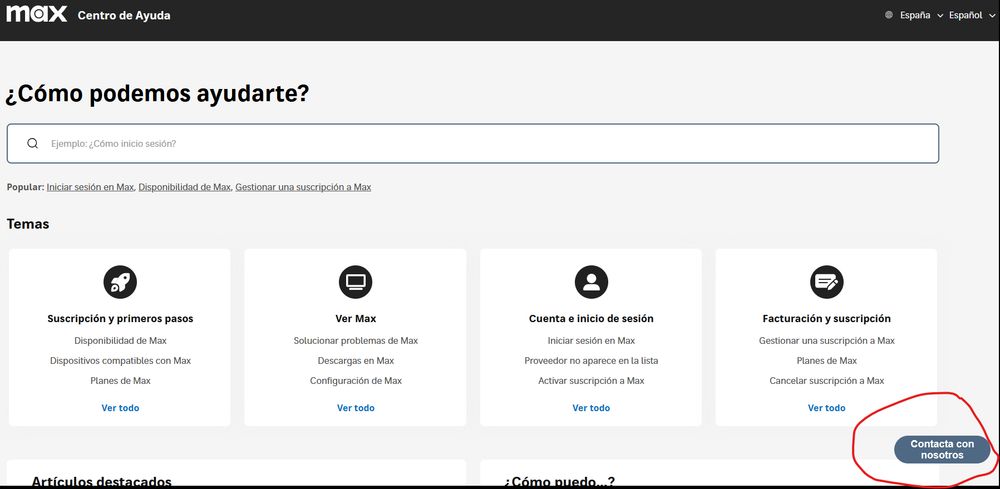Click the globe icon next to España

click(x=889, y=15)
